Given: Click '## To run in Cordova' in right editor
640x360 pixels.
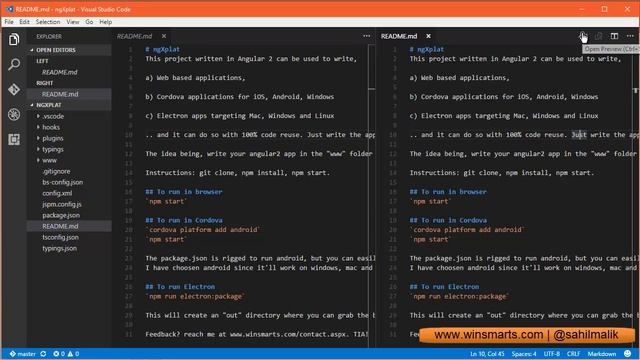Looking at the screenshot, I should (448, 220).
